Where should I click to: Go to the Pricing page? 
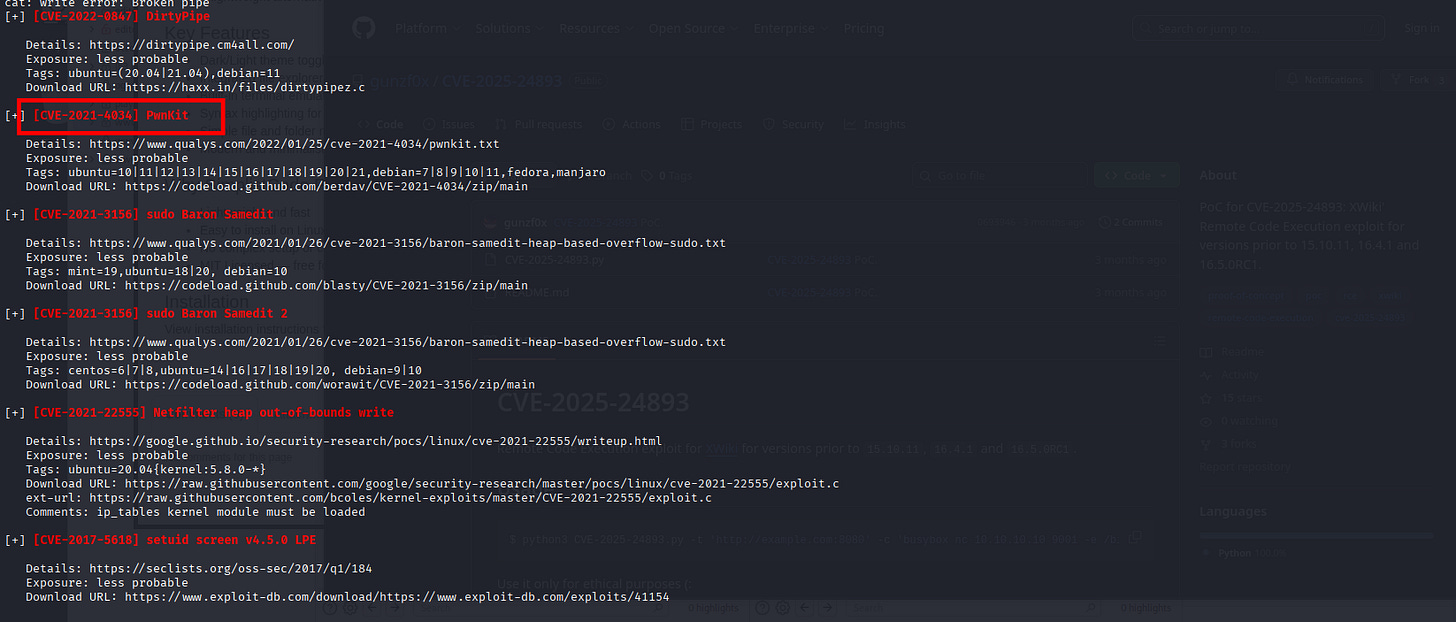click(x=863, y=29)
